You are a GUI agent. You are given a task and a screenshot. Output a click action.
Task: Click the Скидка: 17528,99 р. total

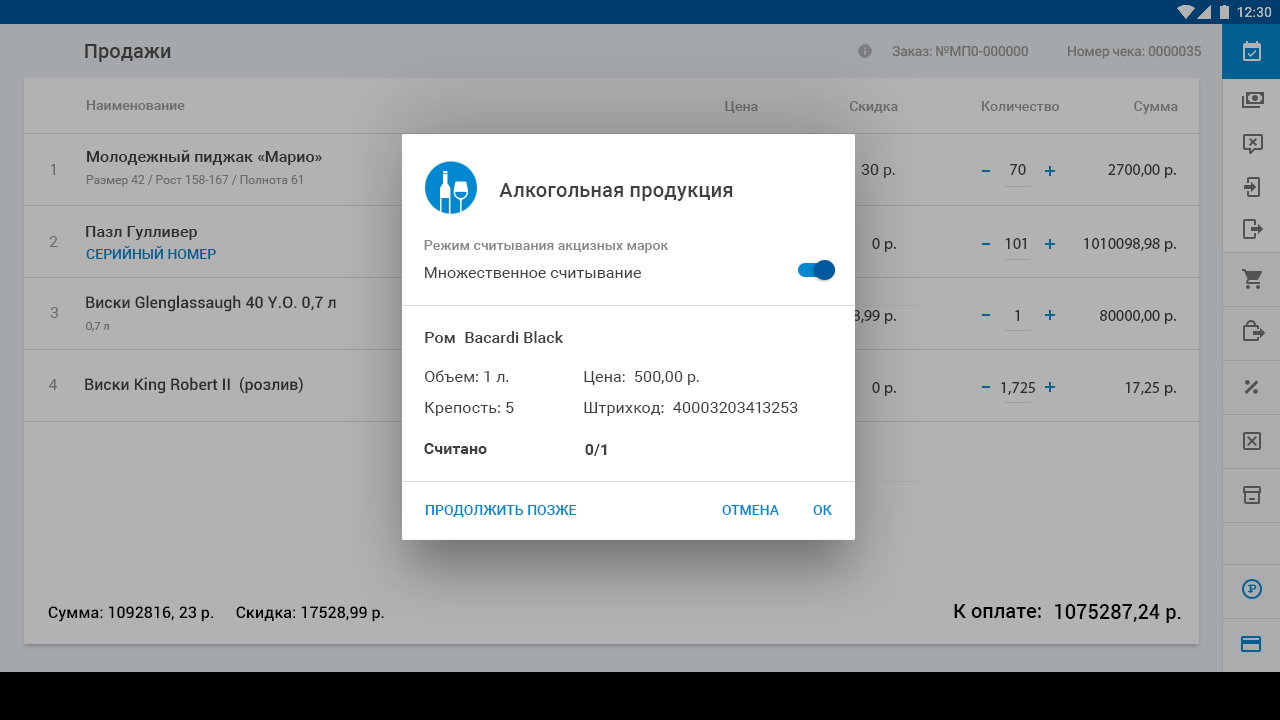310,612
